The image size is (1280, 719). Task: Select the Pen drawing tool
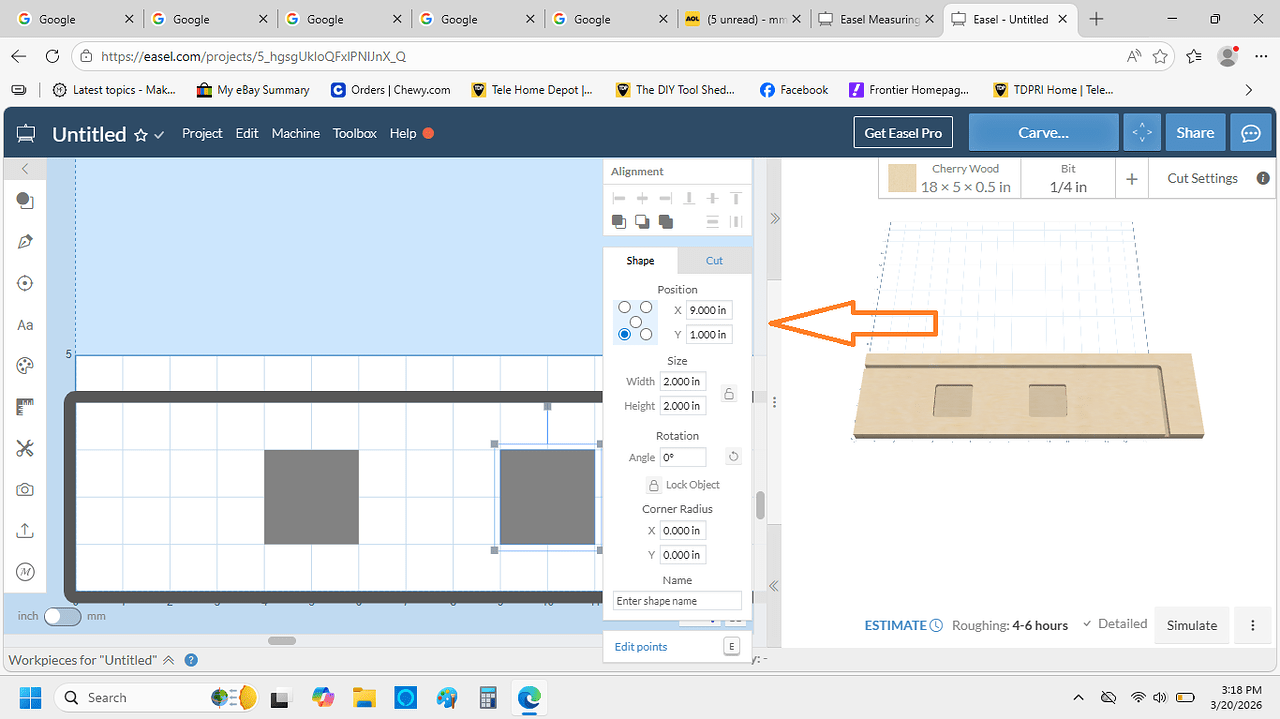pyautogui.click(x=25, y=242)
